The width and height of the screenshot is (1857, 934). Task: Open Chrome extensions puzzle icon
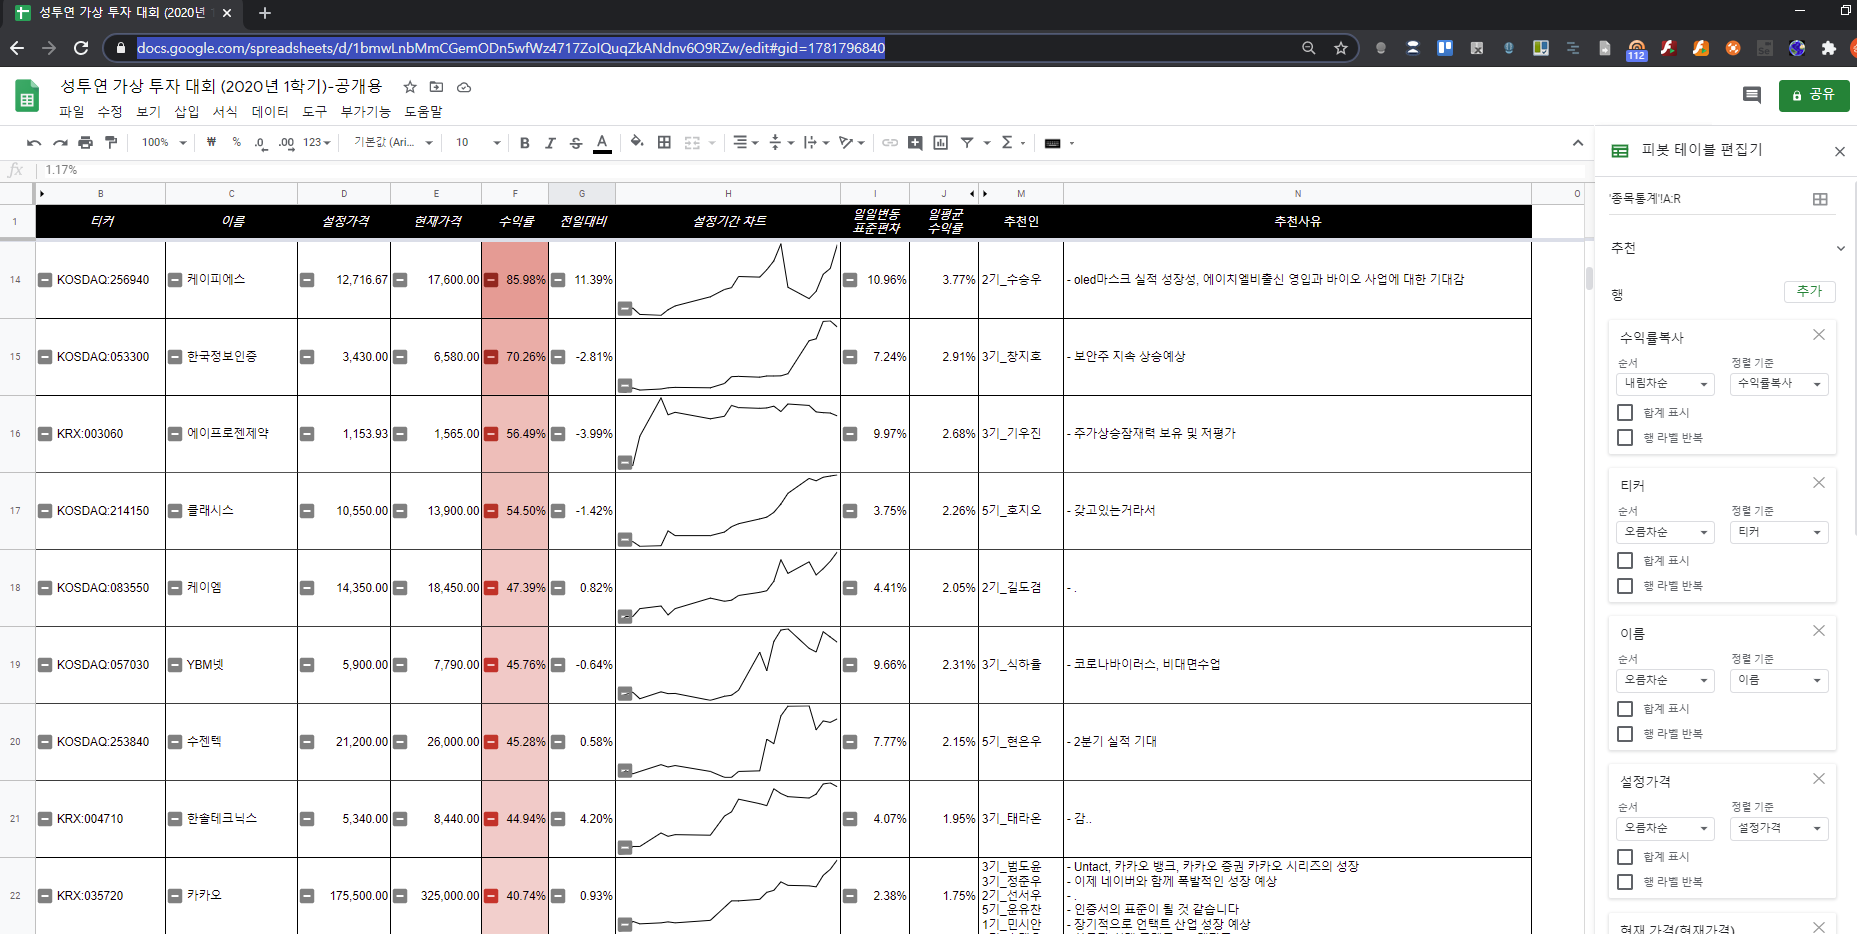tap(1829, 48)
